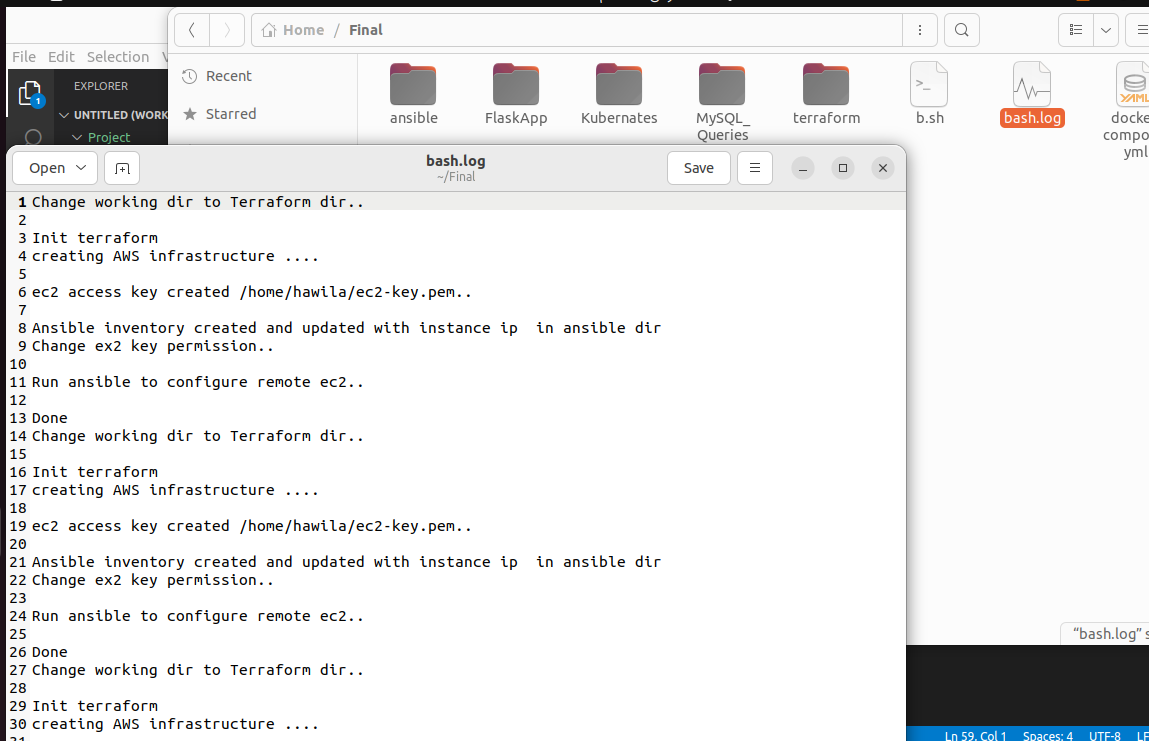Maximize the bash.log editor window

click(x=843, y=169)
